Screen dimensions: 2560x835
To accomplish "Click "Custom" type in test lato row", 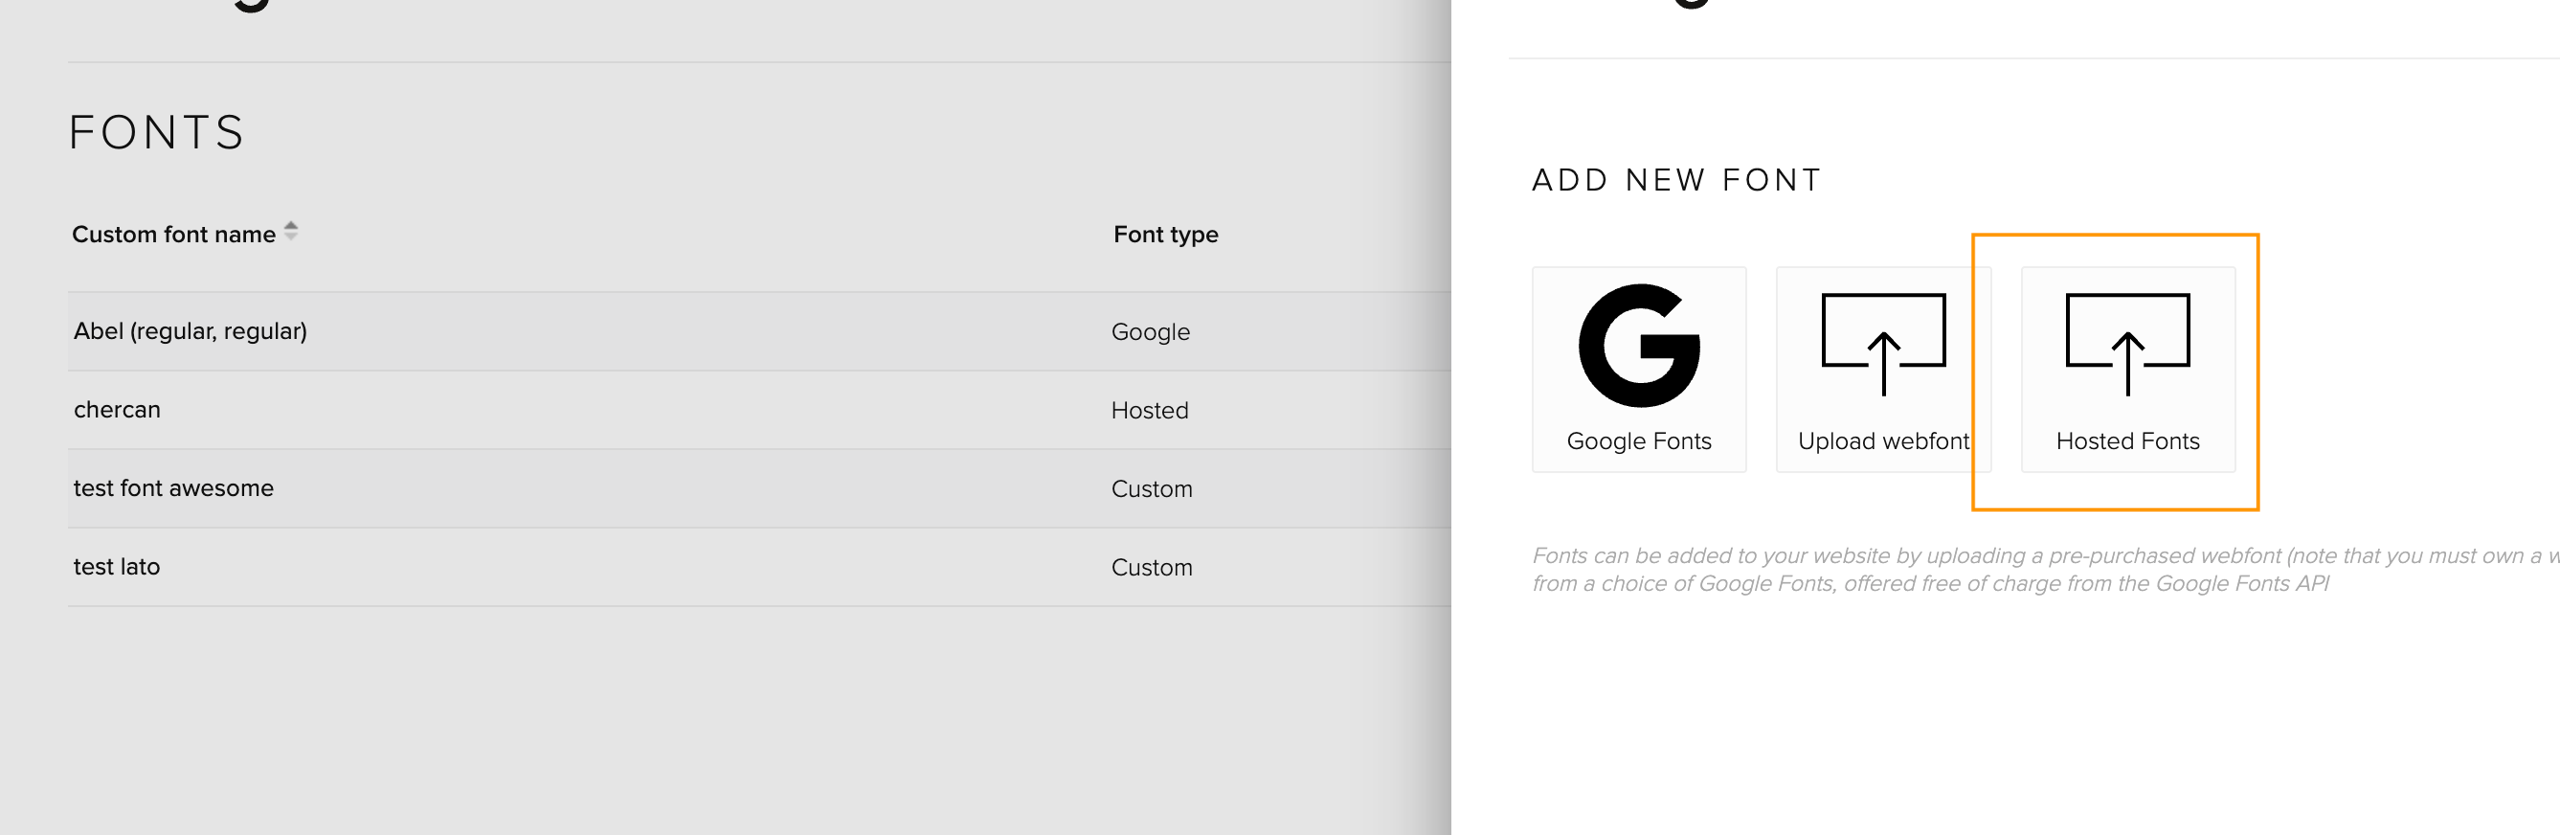I will click(1151, 568).
